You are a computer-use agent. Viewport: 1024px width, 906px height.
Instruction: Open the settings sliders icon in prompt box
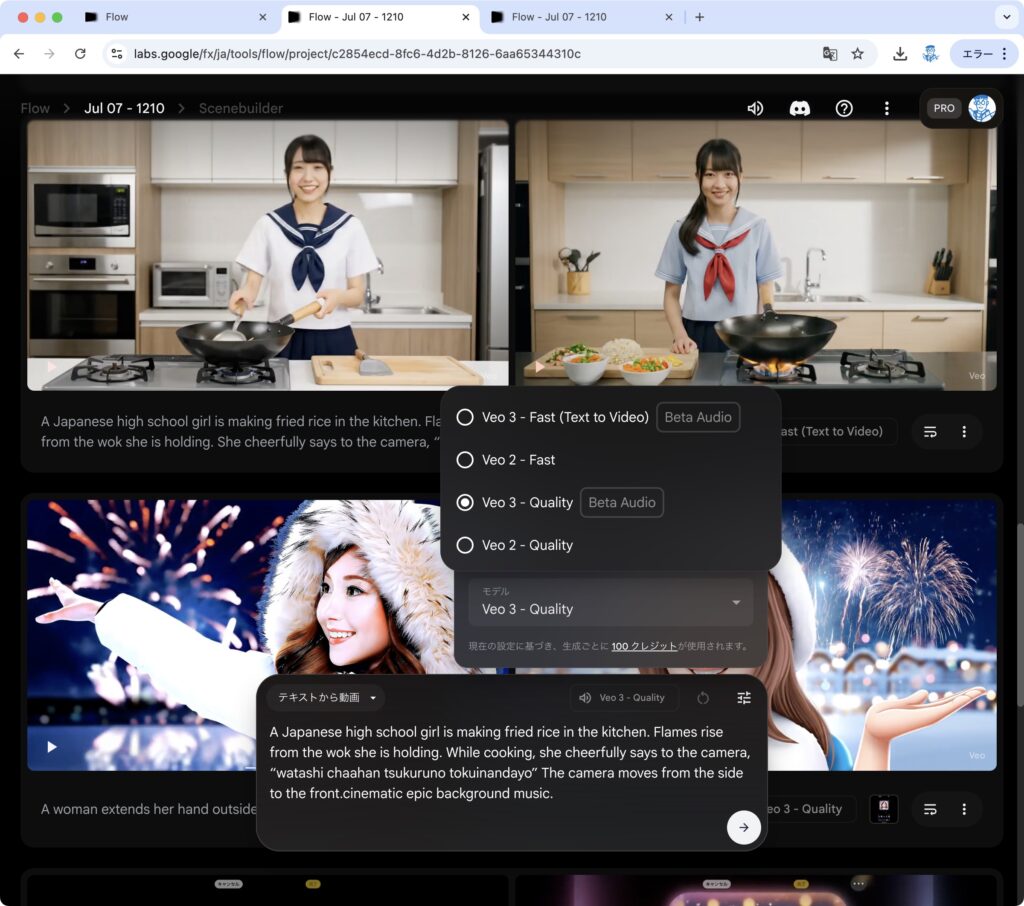tap(743, 698)
